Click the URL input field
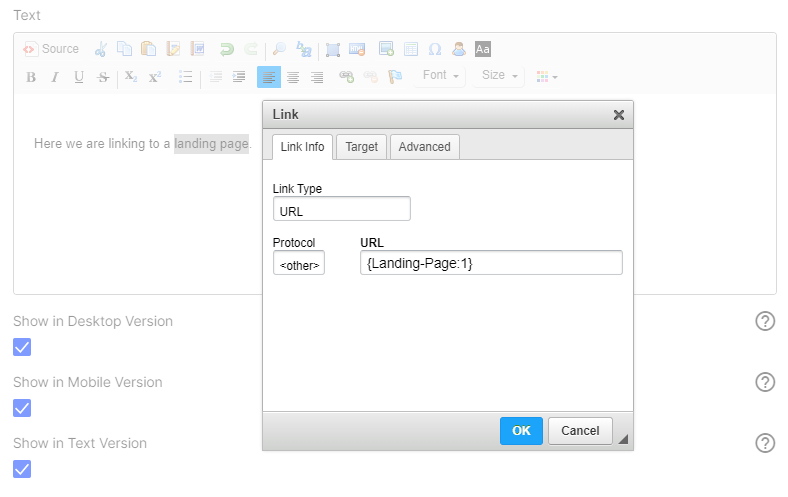 coord(491,263)
